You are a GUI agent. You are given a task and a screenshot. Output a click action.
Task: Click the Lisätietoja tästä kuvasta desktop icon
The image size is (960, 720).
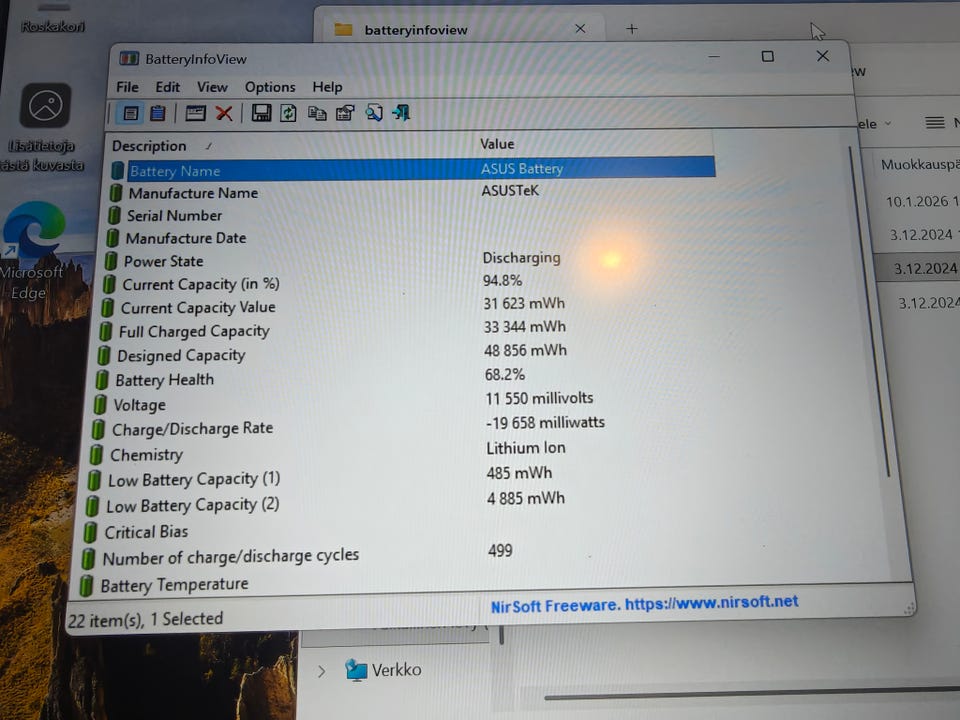[x=43, y=127]
